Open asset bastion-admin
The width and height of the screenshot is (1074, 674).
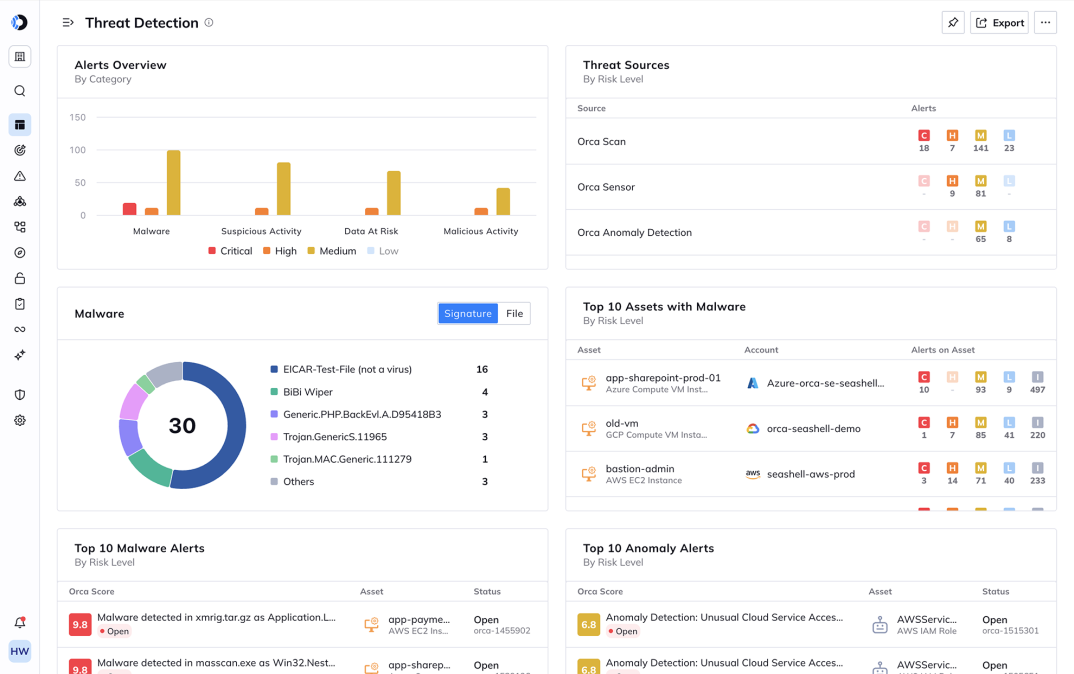tap(640, 469)
